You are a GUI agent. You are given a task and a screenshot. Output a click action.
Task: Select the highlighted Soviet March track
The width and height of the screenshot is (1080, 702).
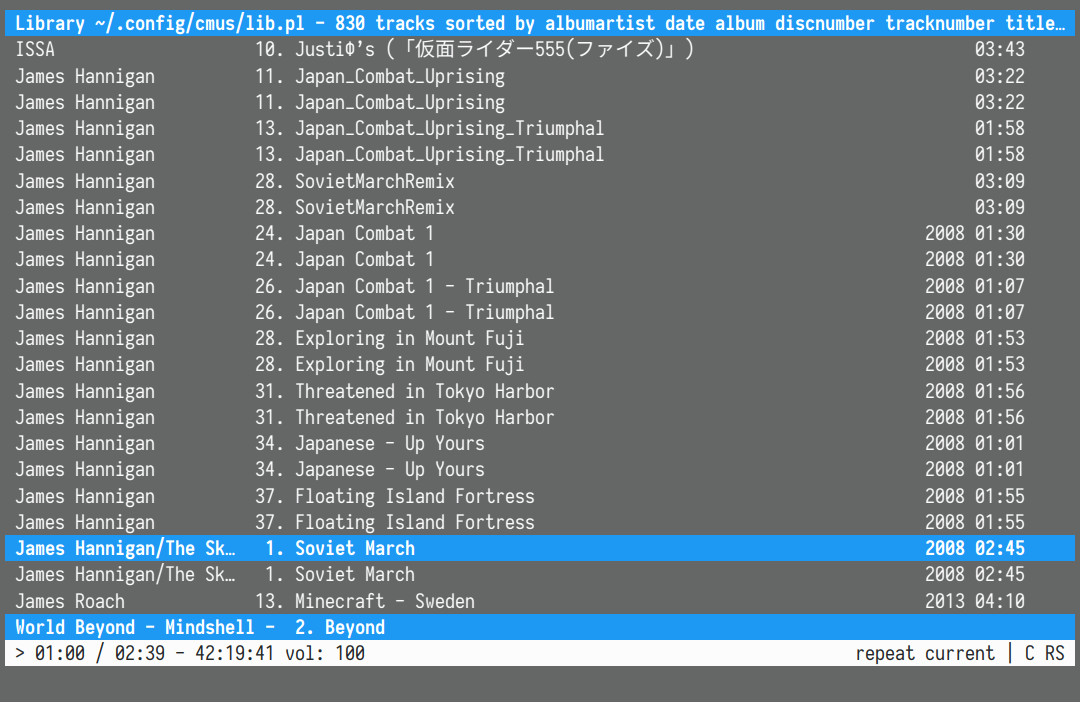click(354, 548)
